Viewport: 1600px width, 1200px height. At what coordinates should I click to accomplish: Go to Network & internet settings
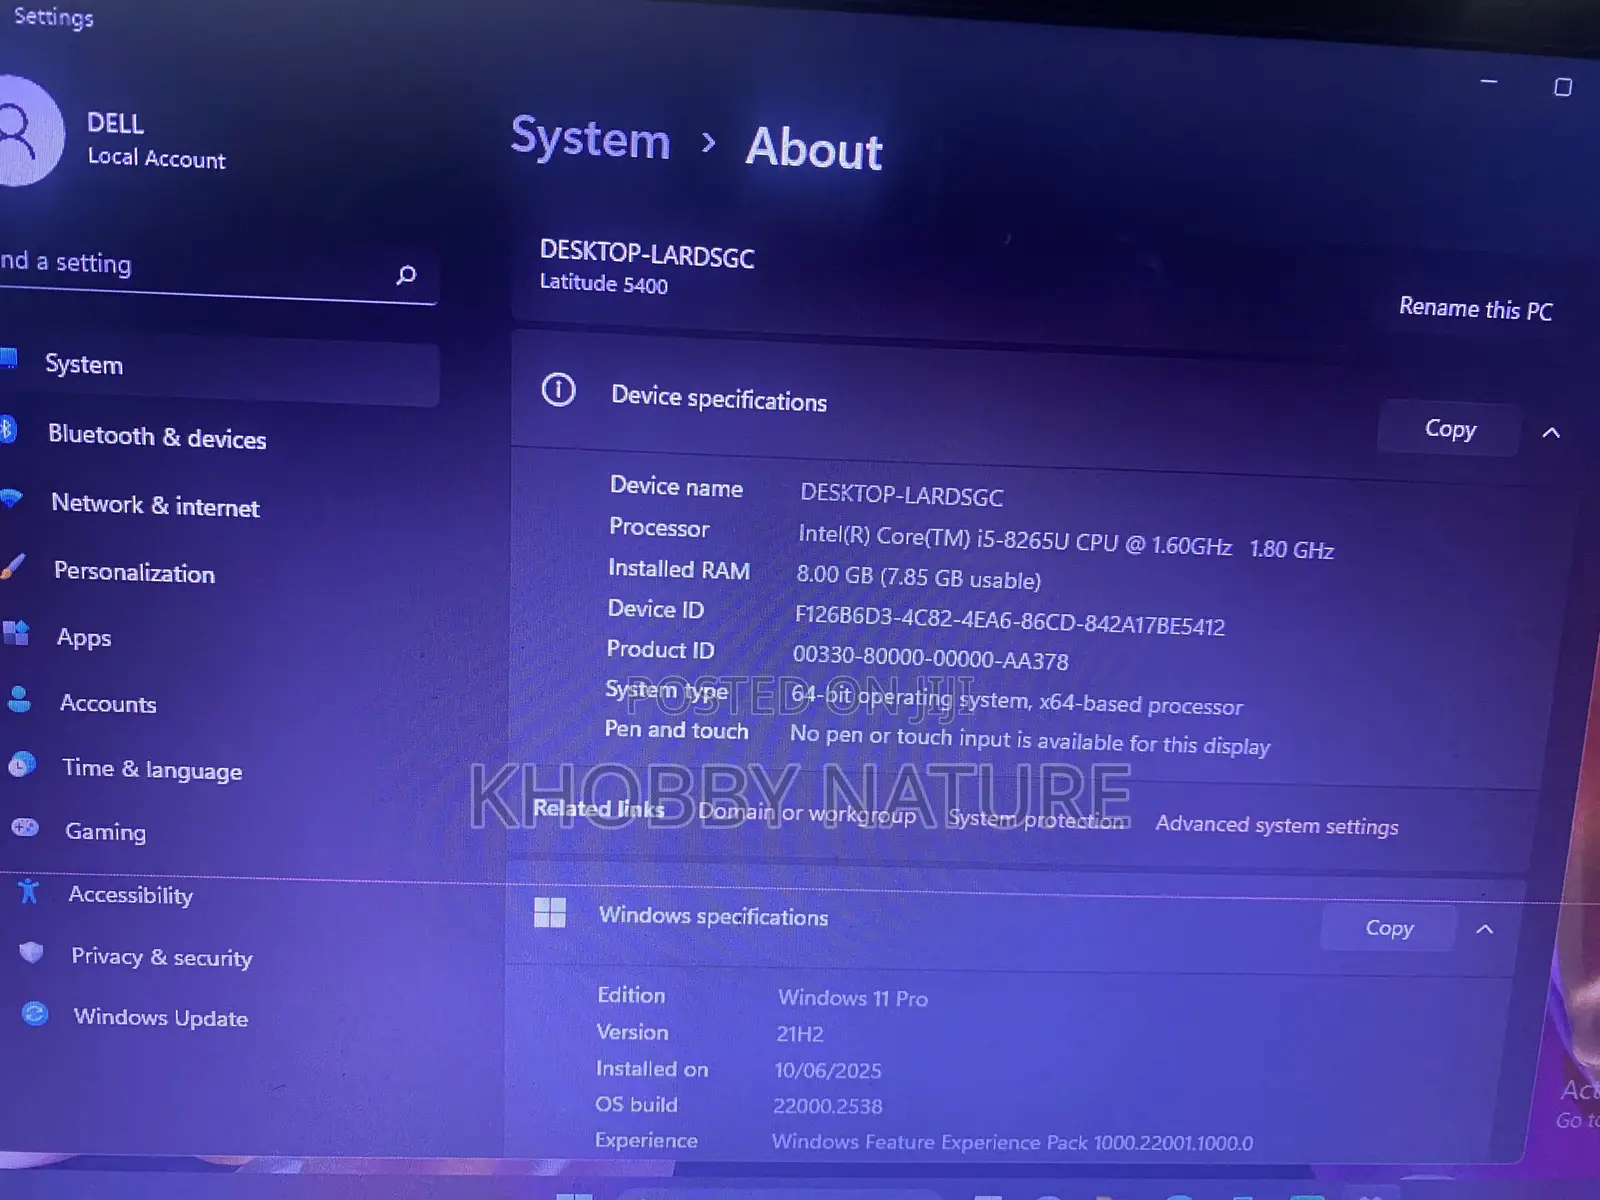coord(155,505)
